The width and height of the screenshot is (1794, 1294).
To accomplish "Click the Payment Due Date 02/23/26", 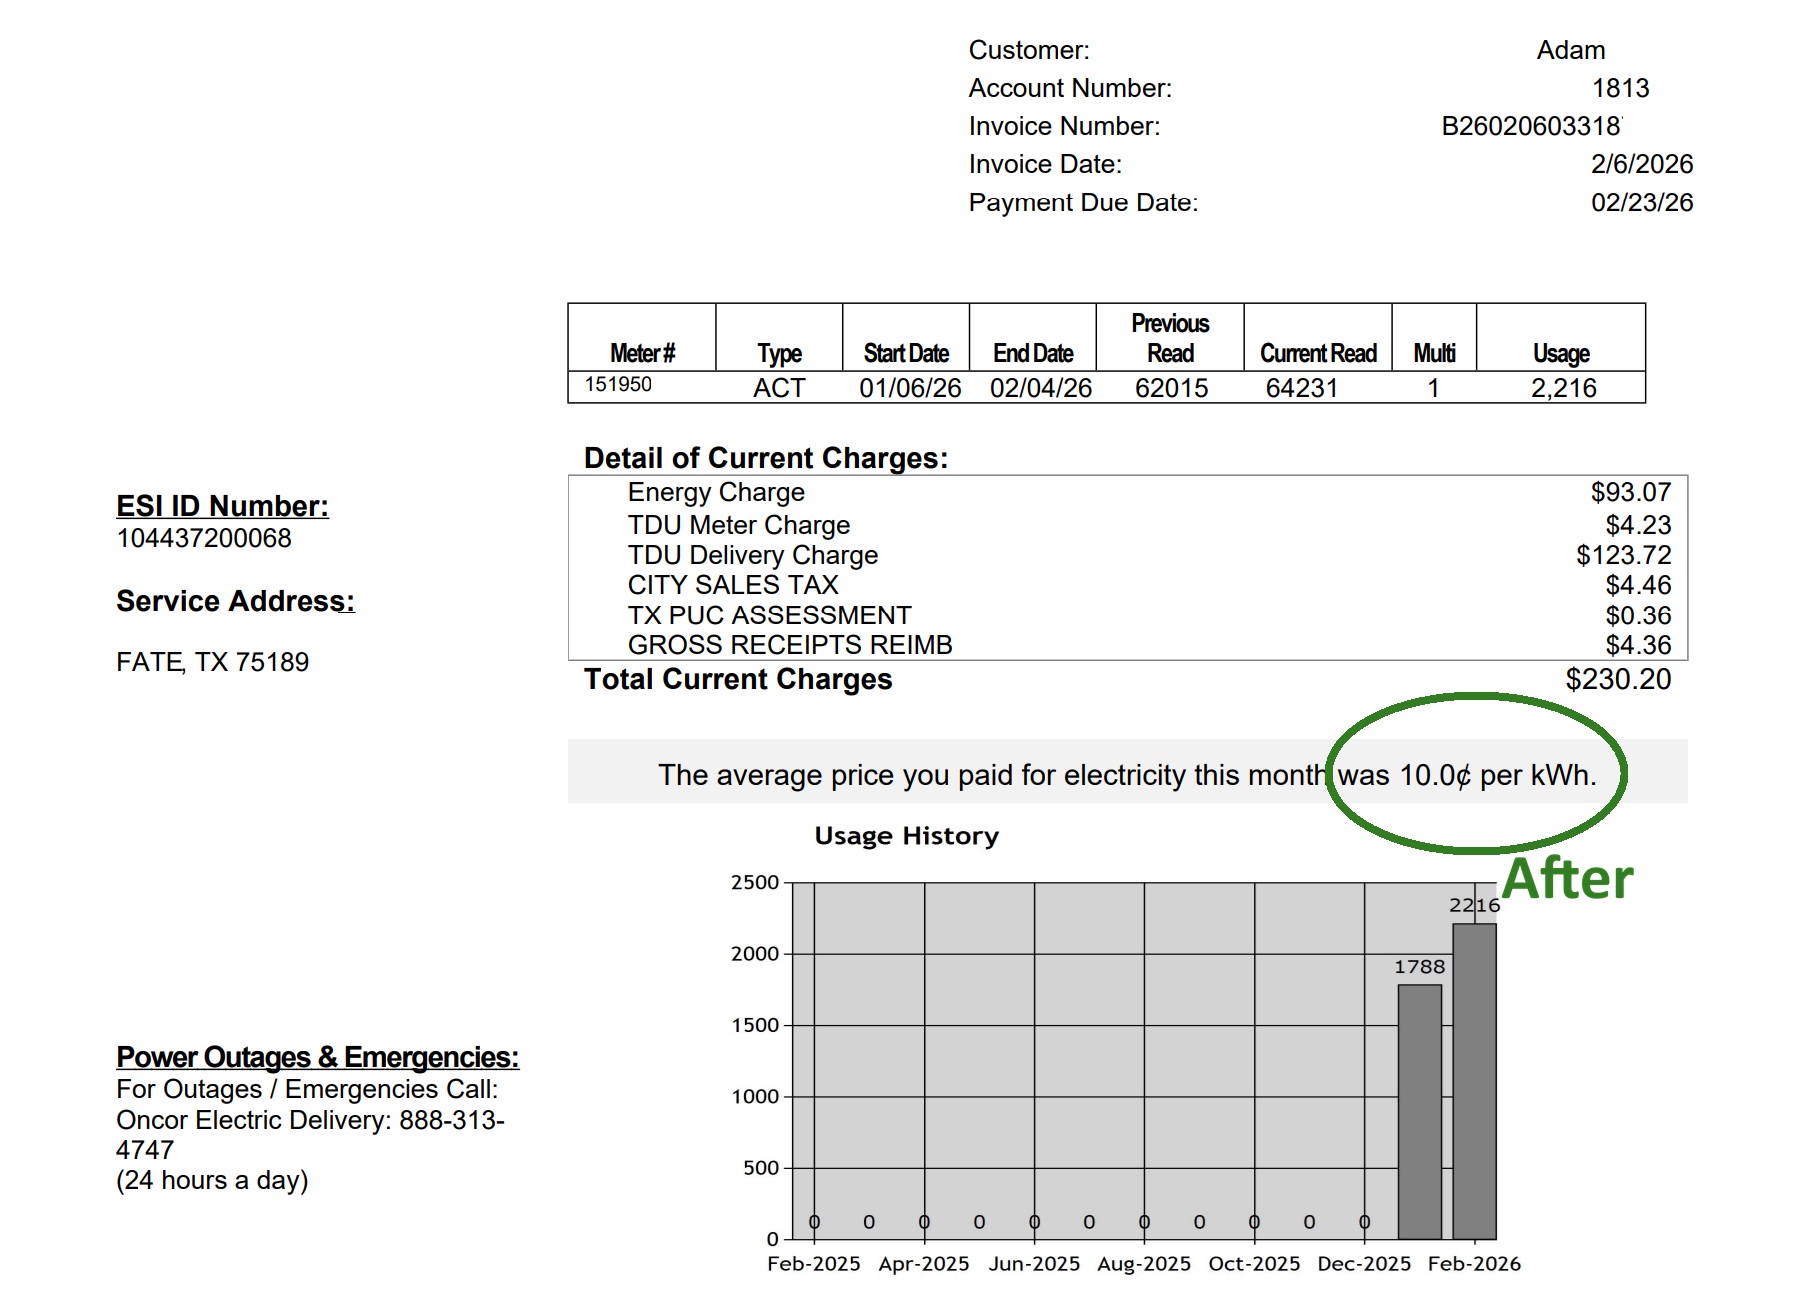I will click(1641, 202).
